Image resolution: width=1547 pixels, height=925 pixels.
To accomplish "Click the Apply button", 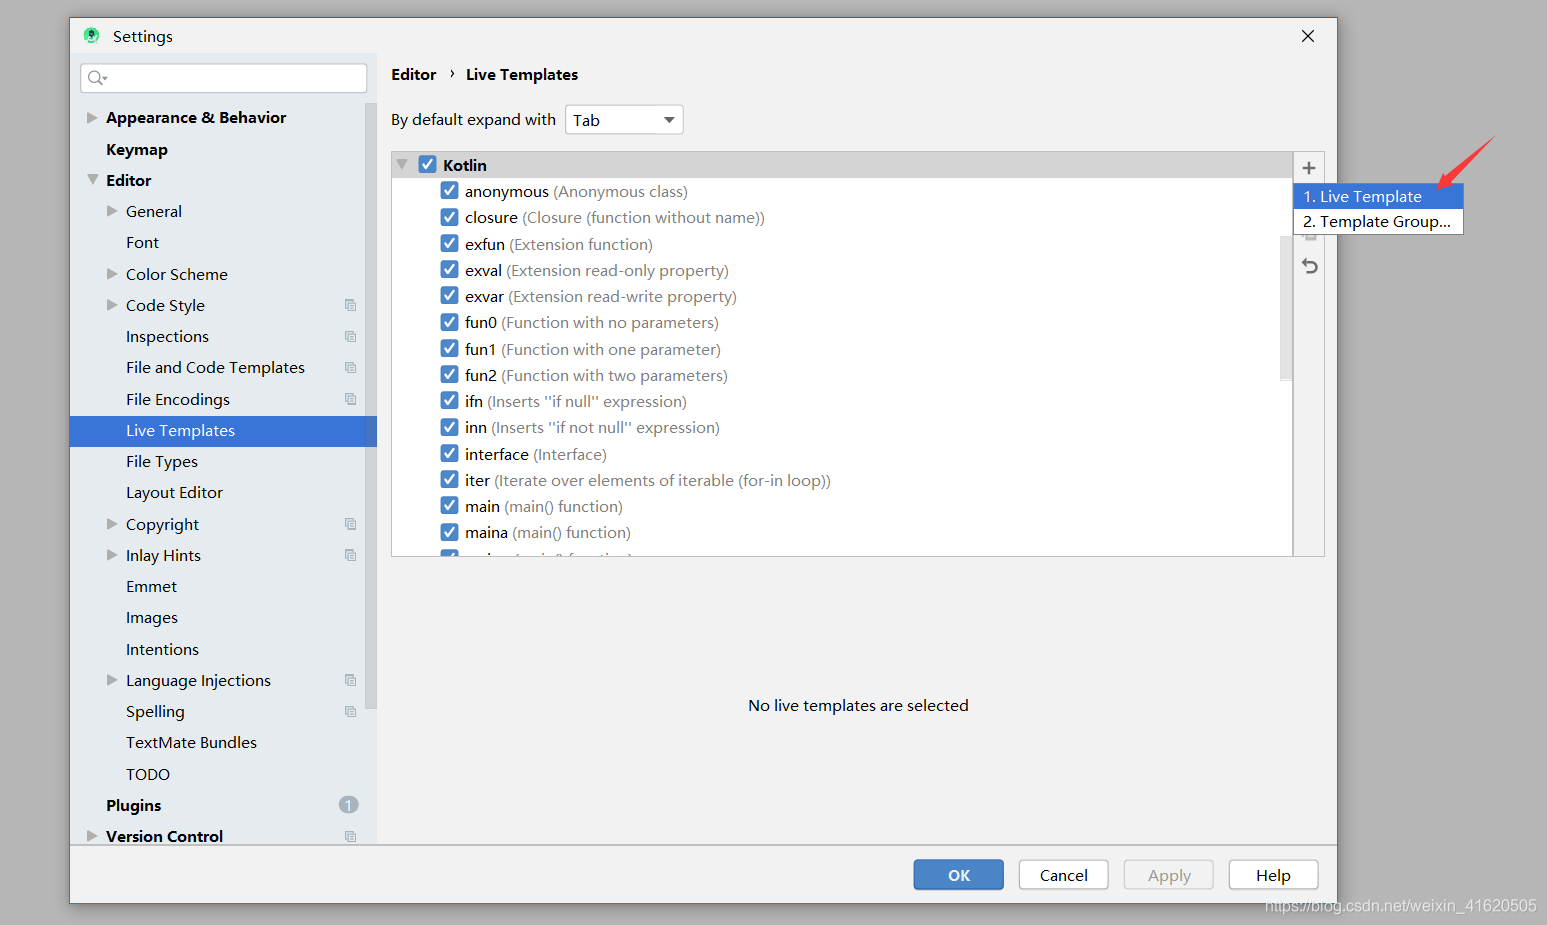I will coord(1168,875).
